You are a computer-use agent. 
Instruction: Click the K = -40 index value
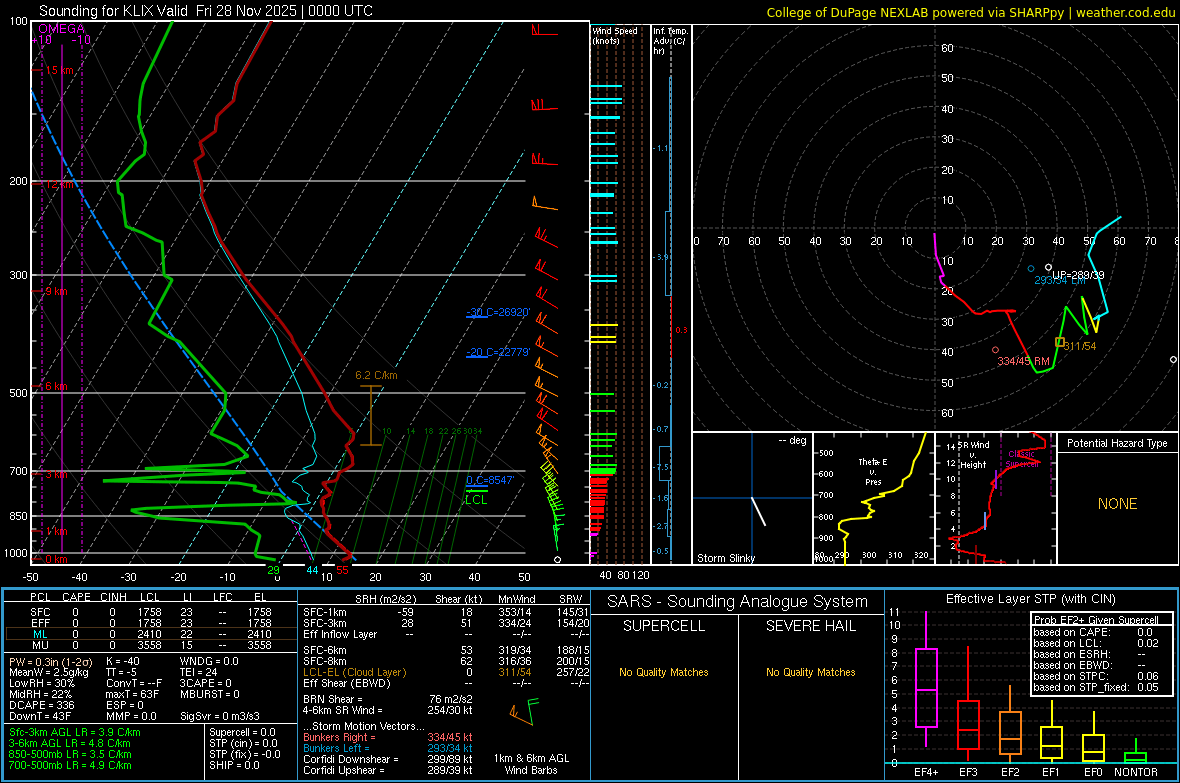[123, 661]
